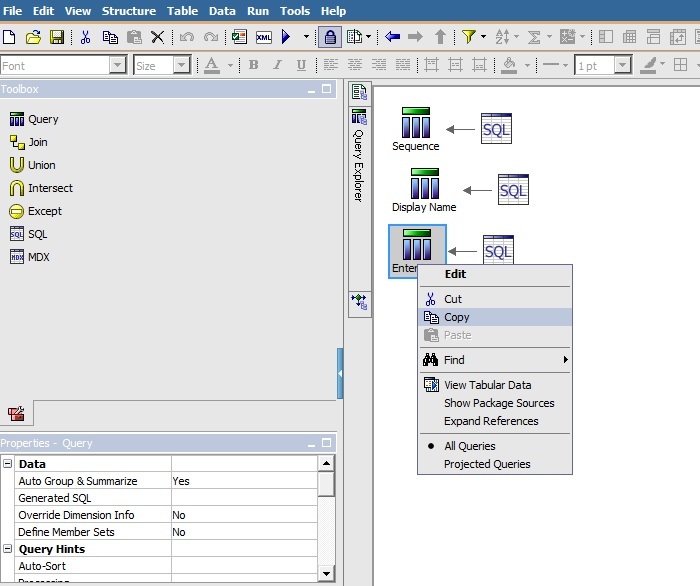The width and height of the screenshot is (700, 586).
Task: Open the Structure menu
Action: (x=129, y=11)
